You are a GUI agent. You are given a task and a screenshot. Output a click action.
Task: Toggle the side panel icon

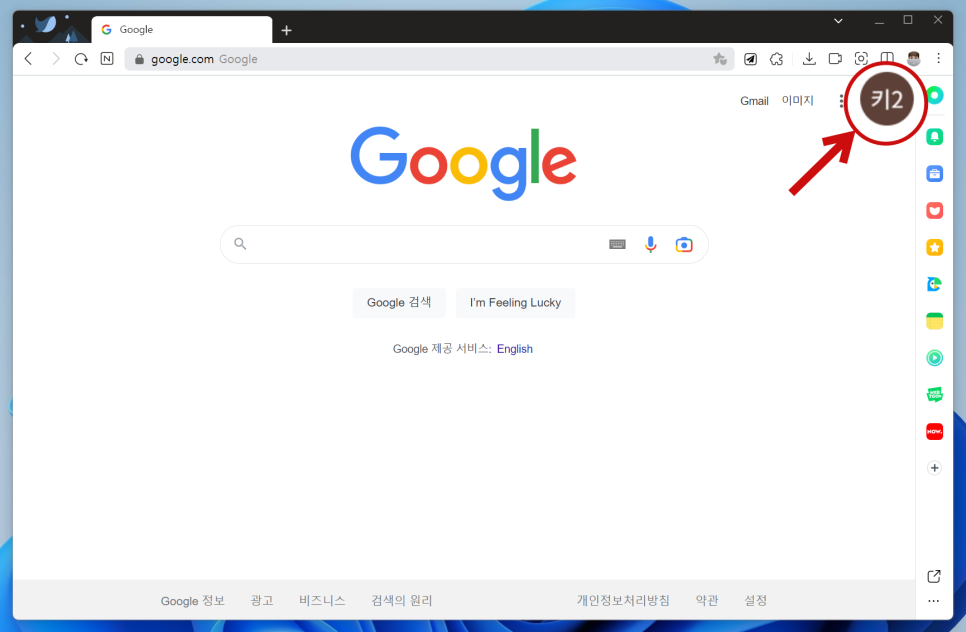pos(887,59)
